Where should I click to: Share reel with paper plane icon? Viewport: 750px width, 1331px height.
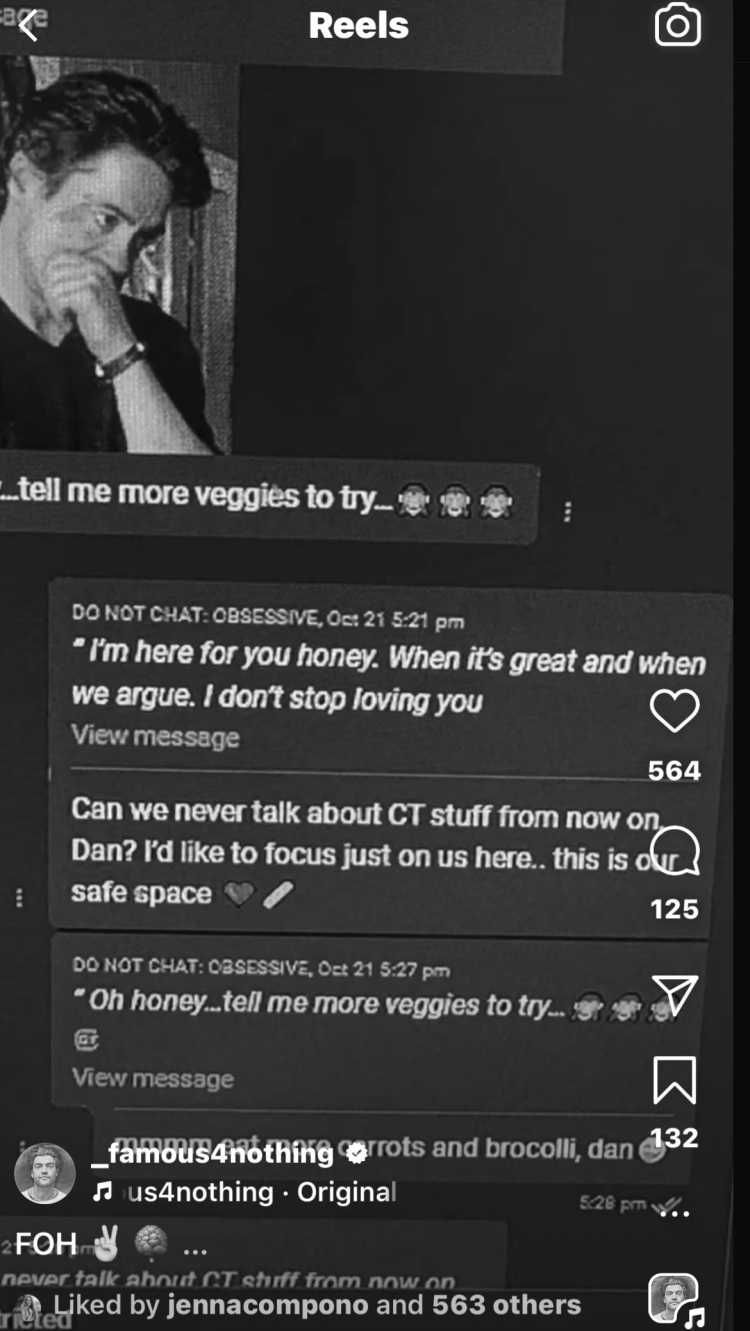tap(674, 993)
